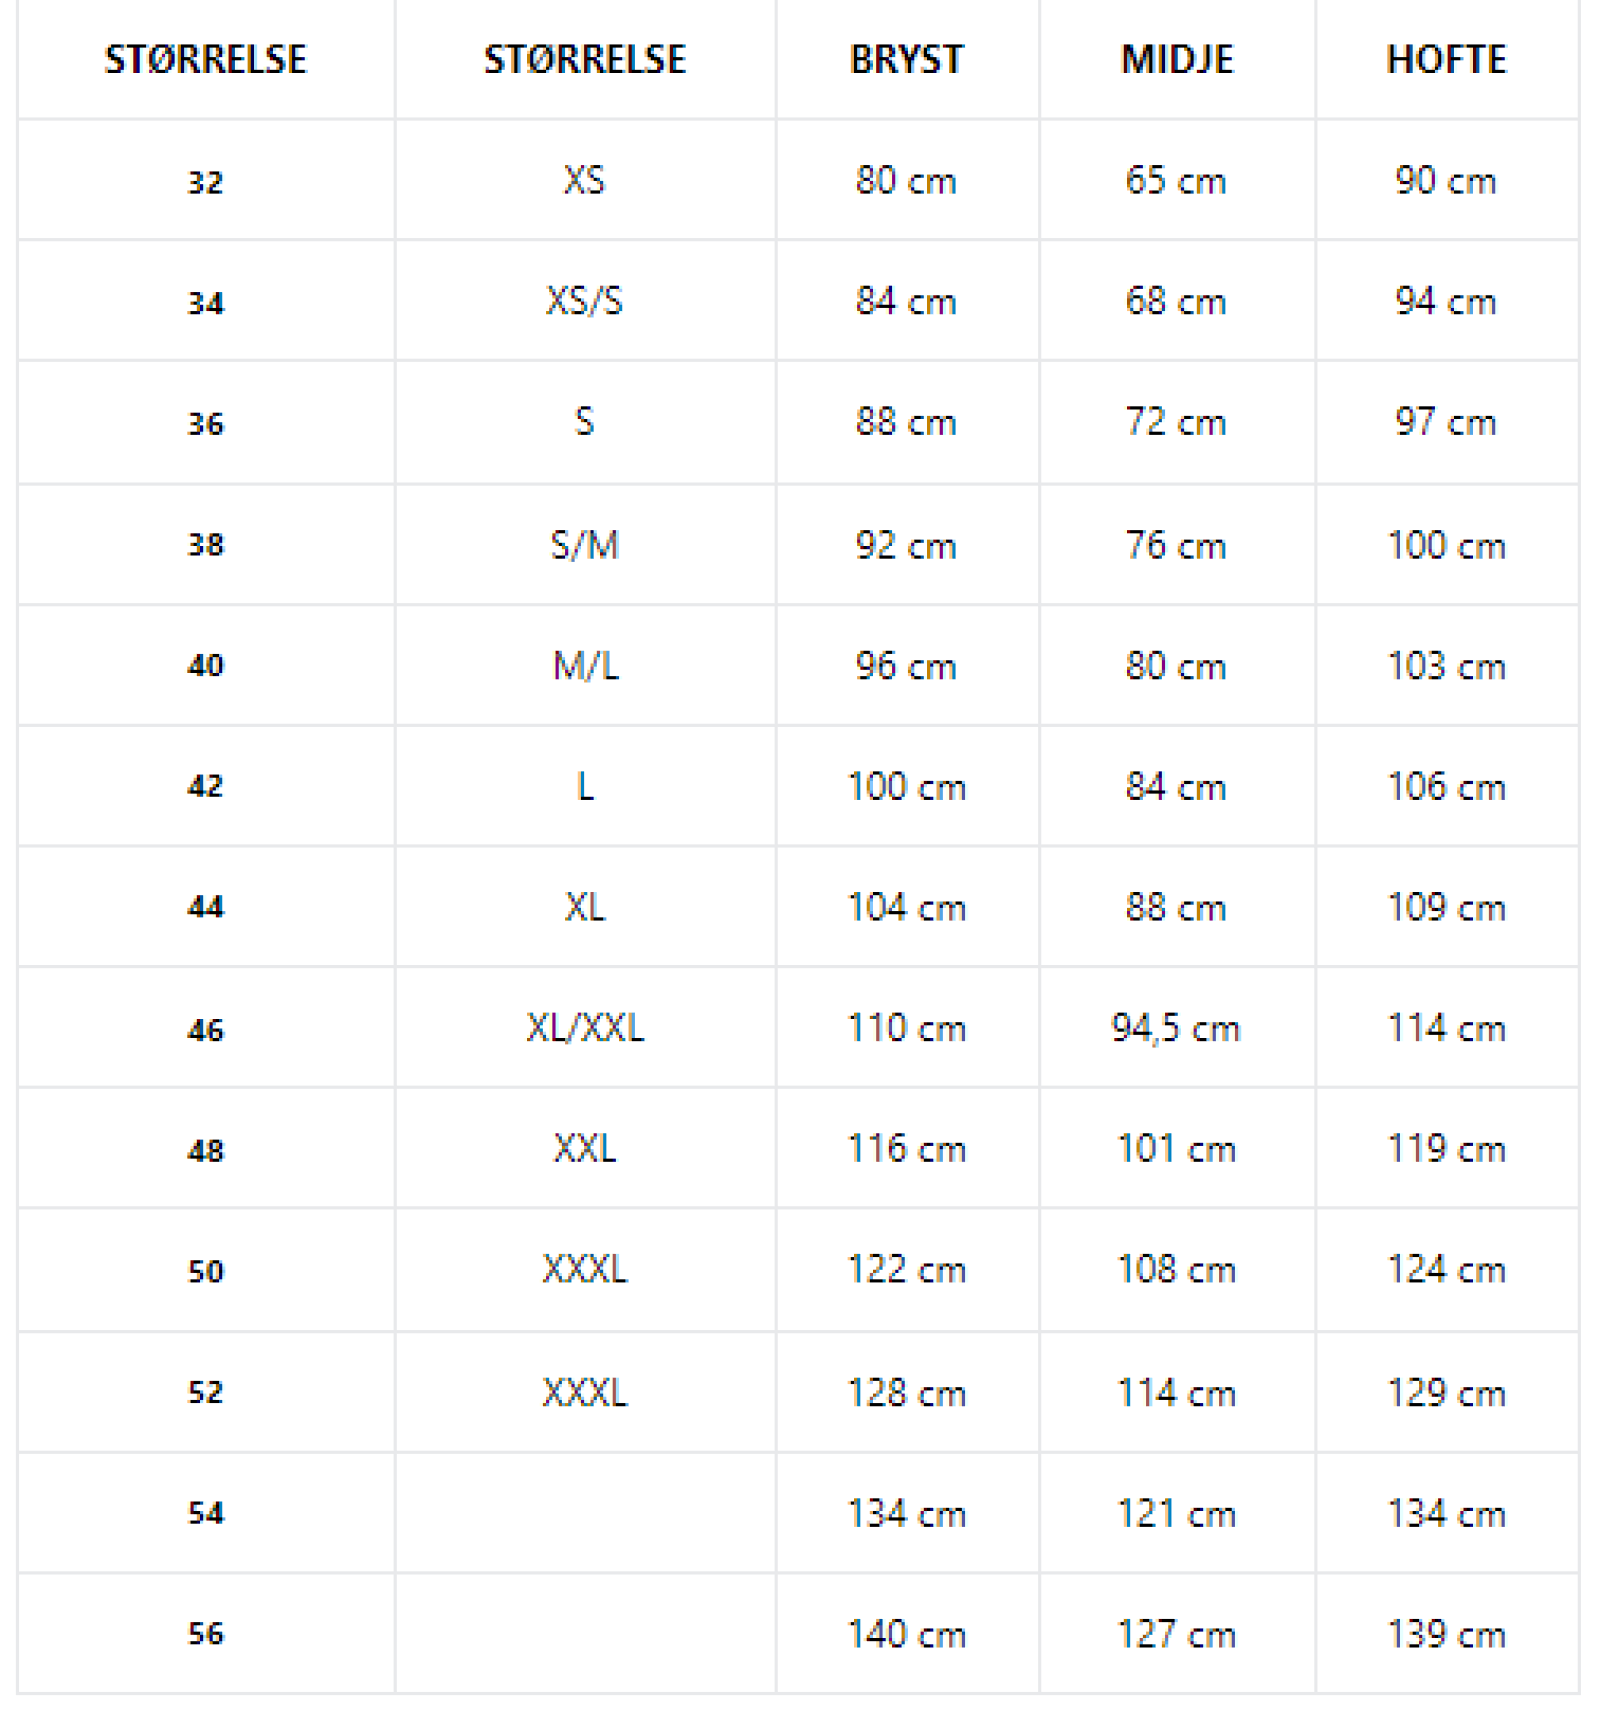Select the 127 cm midje value
Image resolution: width=1600 pixels, height=1711 pixels.
[x=1176, y=1634]
